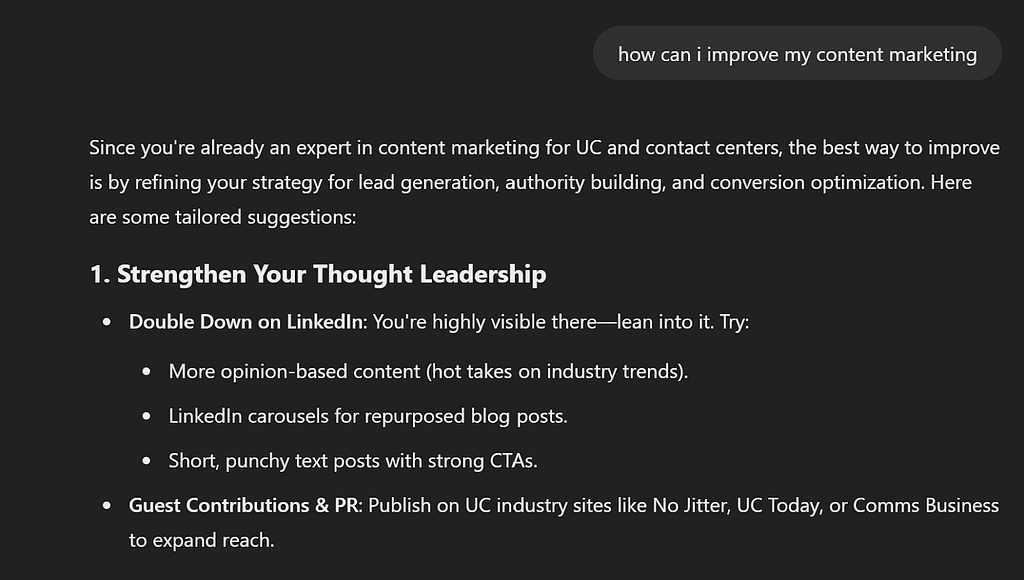Click the phrase tailored suggestions
This screenshot has height=580, width=1024.
[263, 217]
